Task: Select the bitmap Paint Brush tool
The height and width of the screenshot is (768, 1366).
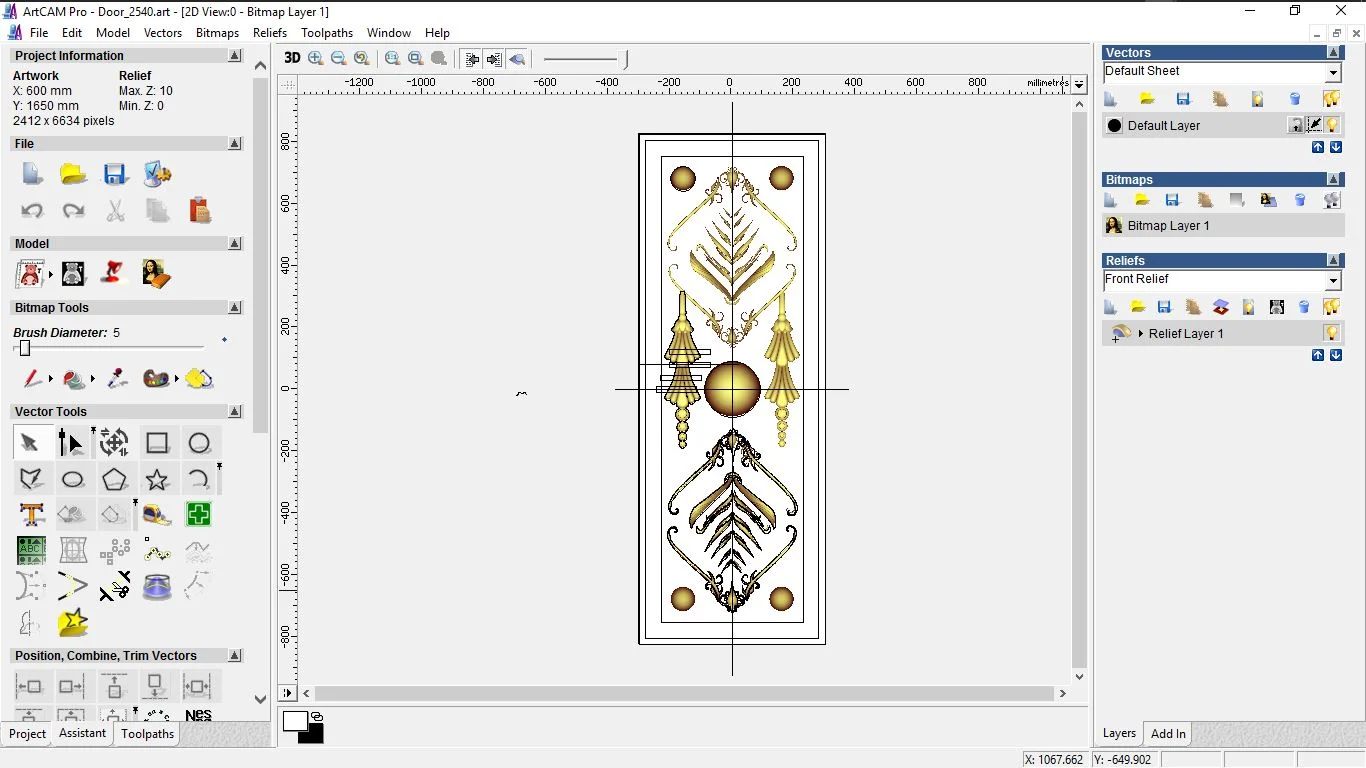Action: click(33, 379)
